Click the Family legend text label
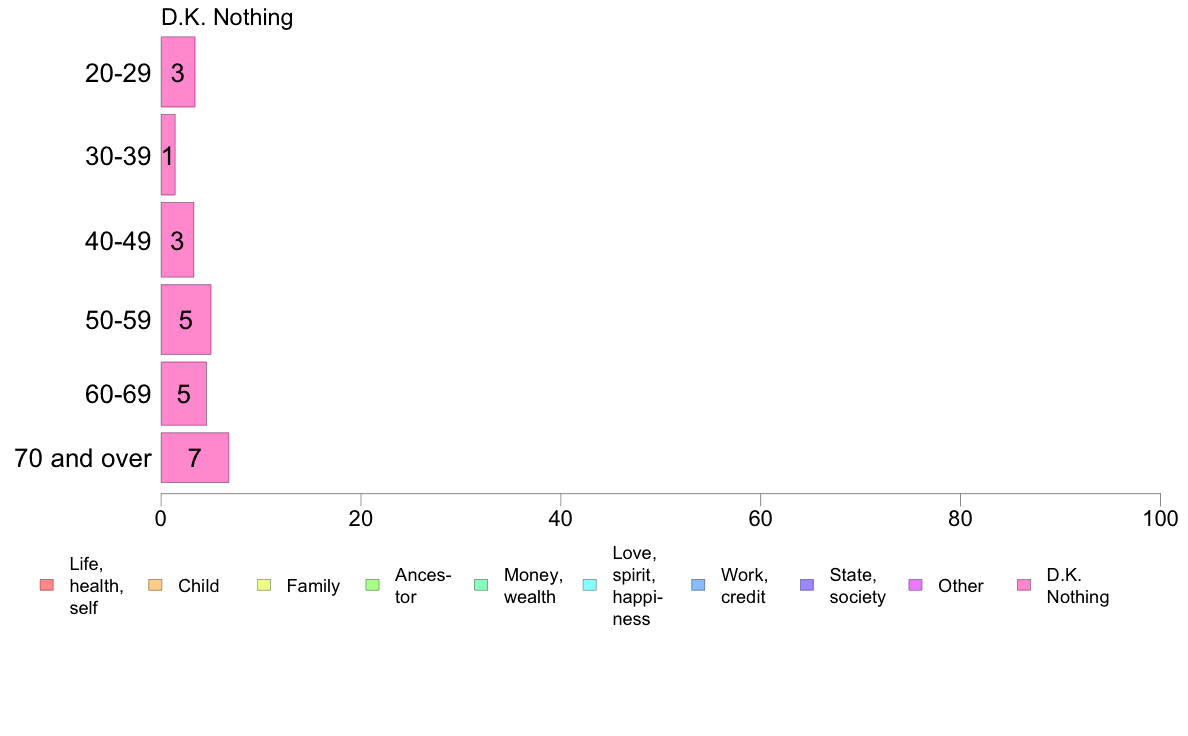 point(313,586)
